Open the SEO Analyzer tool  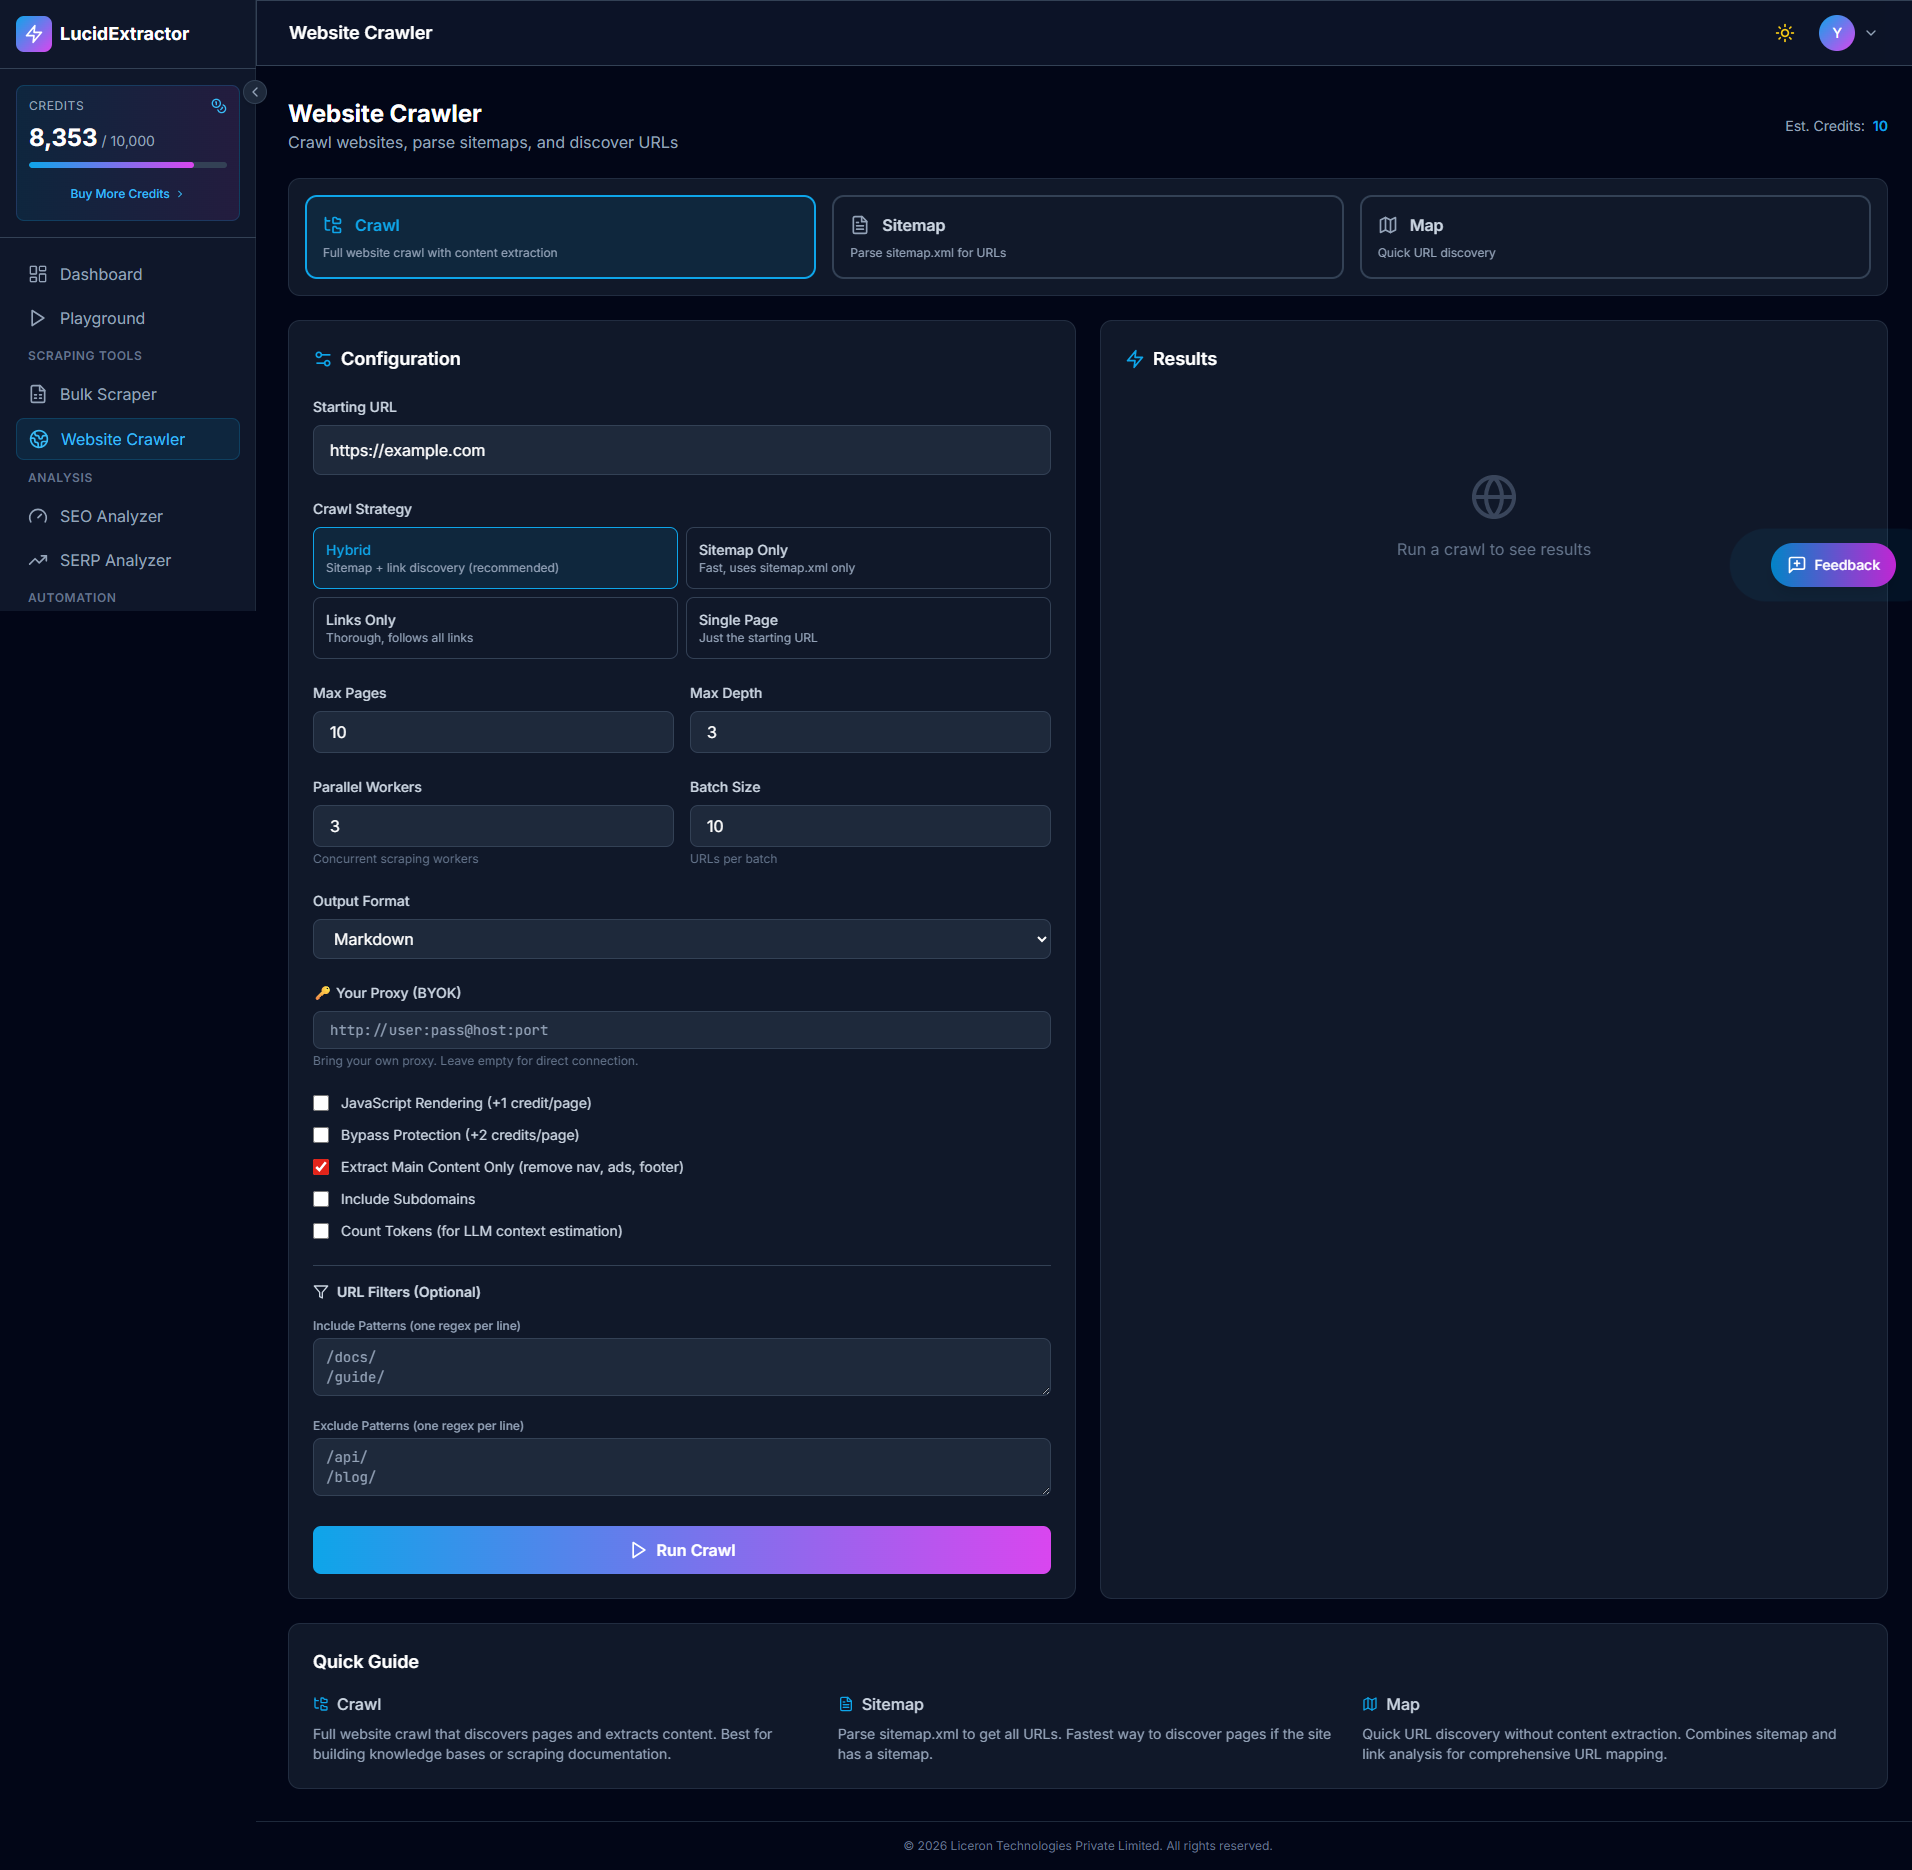[x=110, y=516]
